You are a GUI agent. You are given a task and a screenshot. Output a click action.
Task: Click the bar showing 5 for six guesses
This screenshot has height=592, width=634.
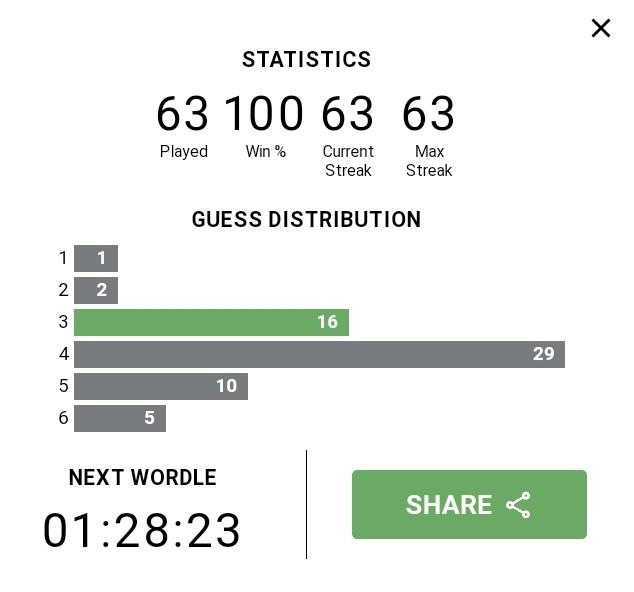coord(120,418)
